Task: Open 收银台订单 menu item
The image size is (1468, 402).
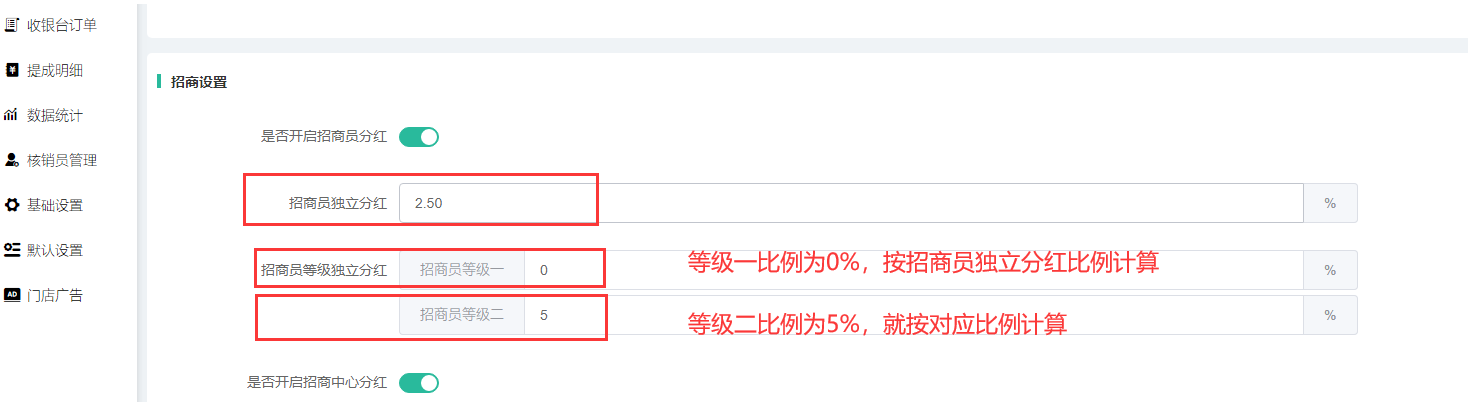Action: point(62,25)
